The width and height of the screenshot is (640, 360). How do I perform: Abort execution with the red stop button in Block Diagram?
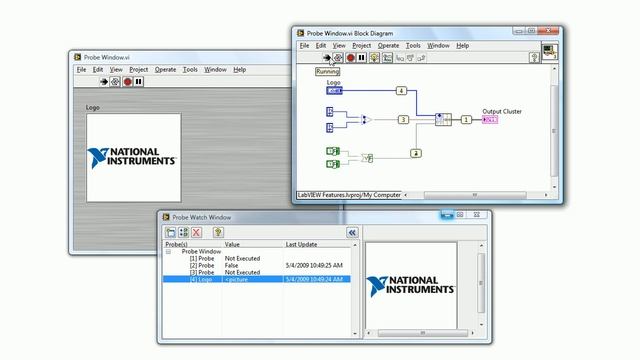(350, 58)
